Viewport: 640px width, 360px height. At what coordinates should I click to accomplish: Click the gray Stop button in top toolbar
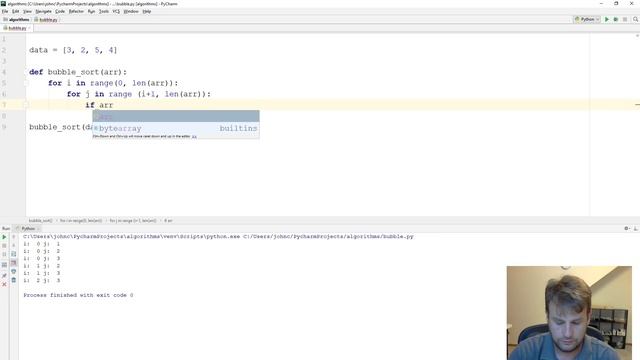(625, 19)
